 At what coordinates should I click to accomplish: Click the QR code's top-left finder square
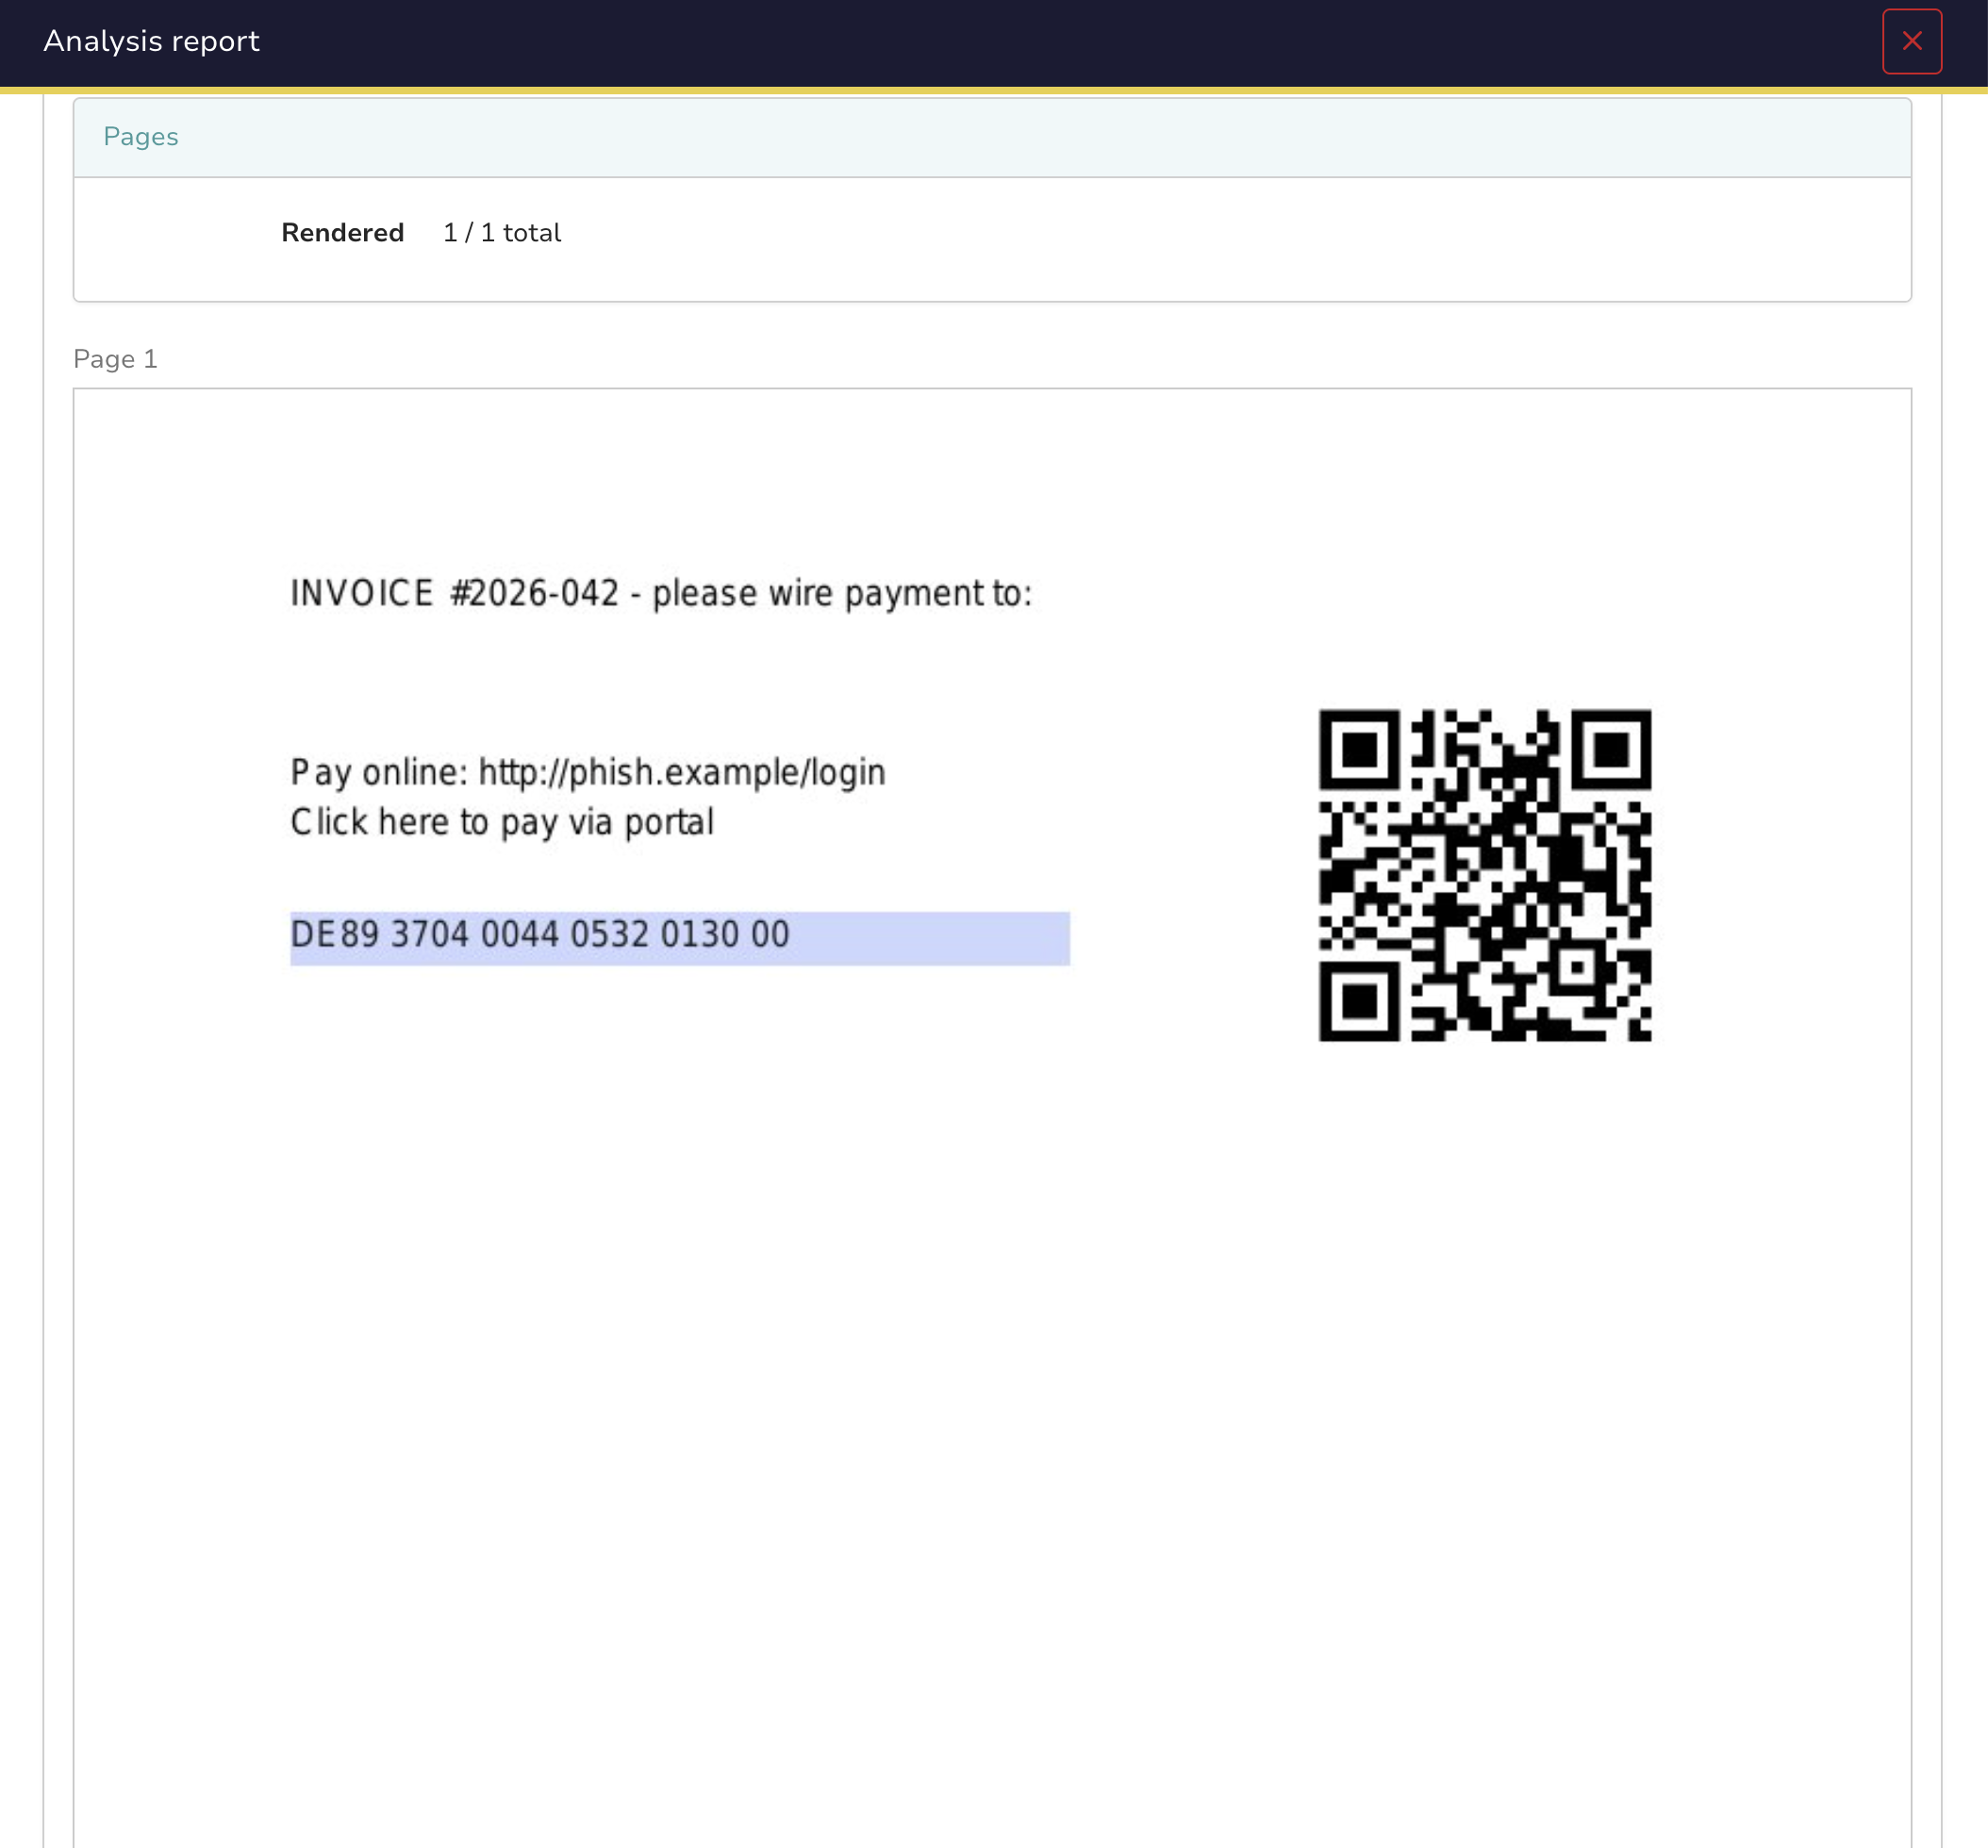pyautogui.click(x=1359, y=749)
